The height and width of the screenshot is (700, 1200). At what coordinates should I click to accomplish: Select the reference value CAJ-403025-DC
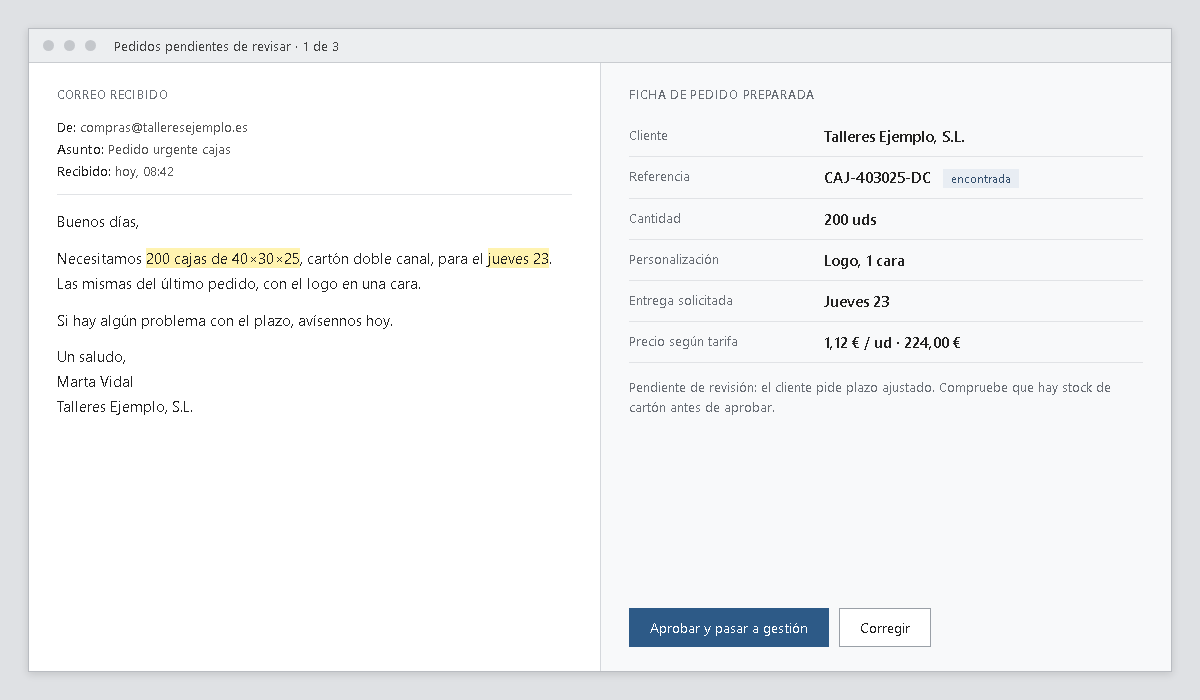[877, 178]
